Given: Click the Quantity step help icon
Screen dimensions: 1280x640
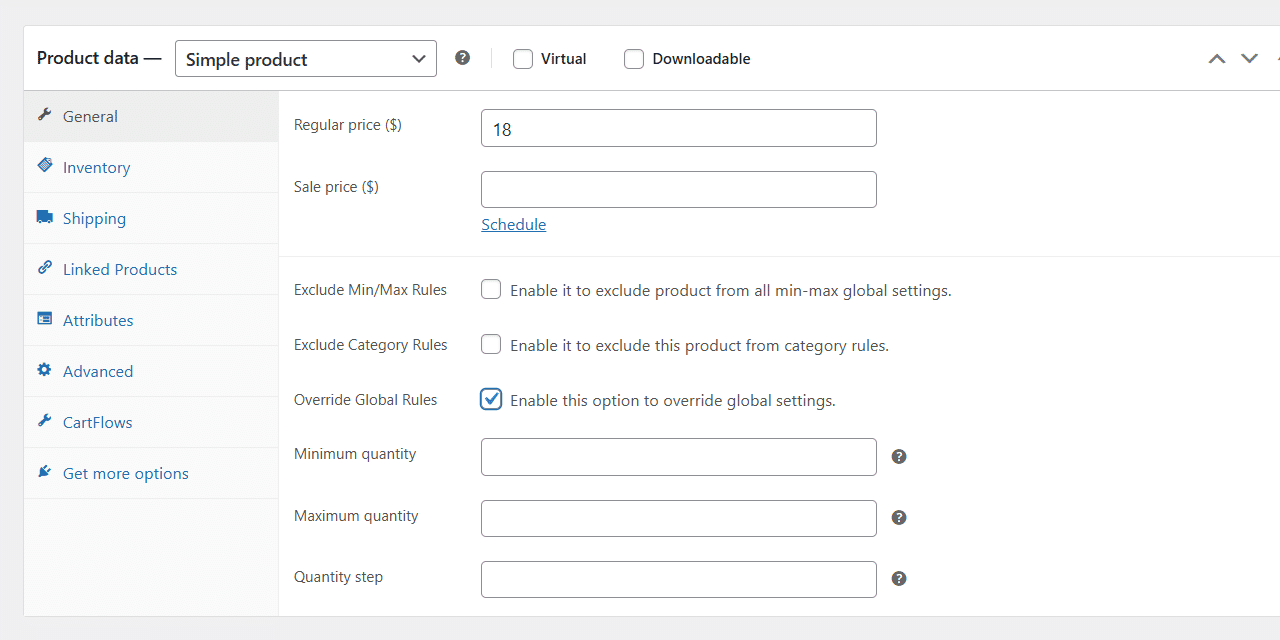Looking at the screenshot, I should click(899, 578).
